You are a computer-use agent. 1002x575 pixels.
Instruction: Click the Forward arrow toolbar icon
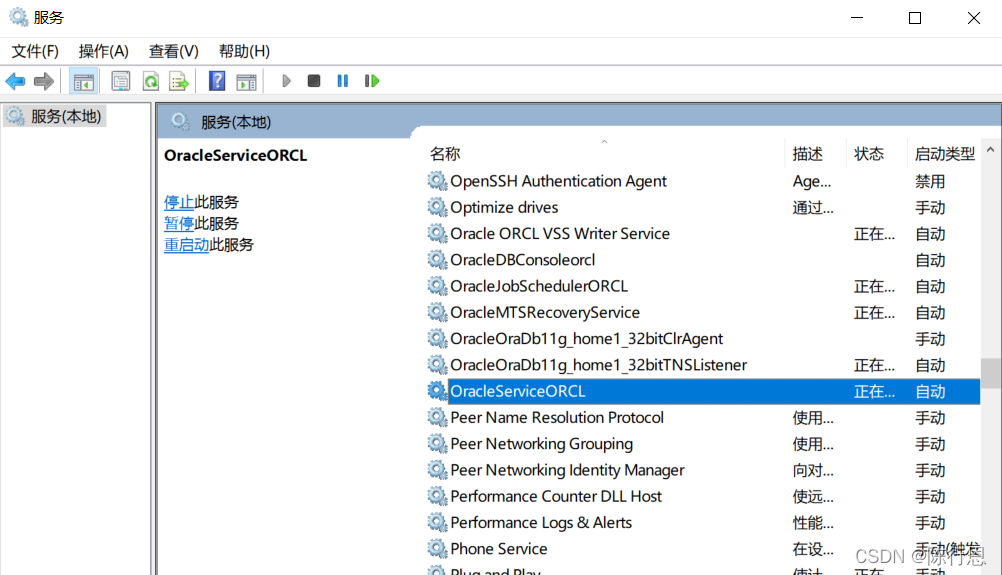pos(43,81)
